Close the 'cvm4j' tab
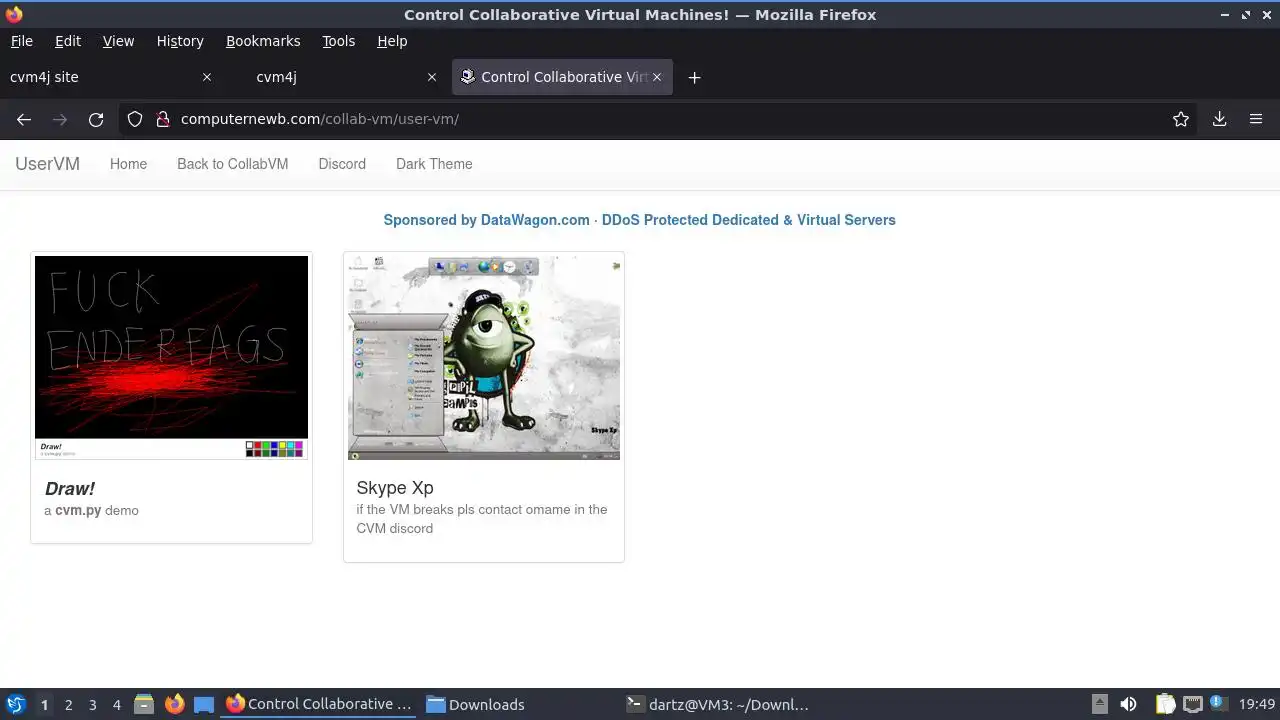1280x720 pixels. coord(432,77)
